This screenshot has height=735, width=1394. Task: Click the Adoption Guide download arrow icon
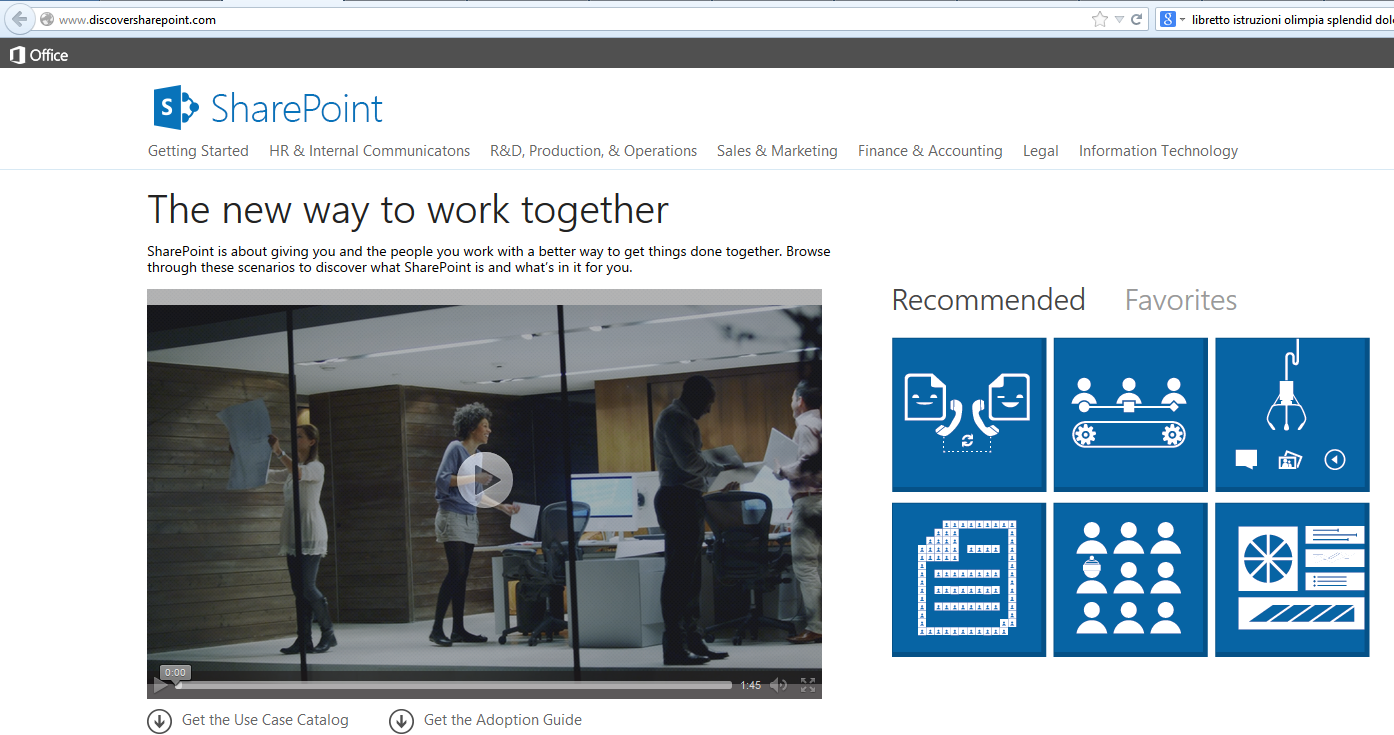tap(401, 721)
